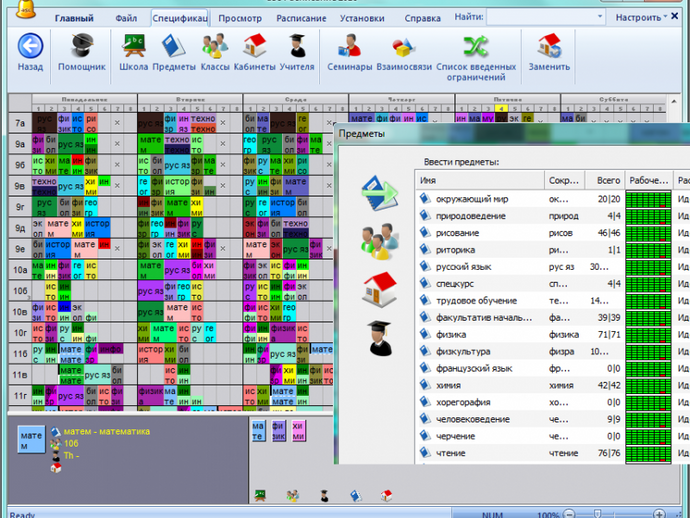Click the working-days grid for физика row
The image size is (690, 518).
point(648,334)
